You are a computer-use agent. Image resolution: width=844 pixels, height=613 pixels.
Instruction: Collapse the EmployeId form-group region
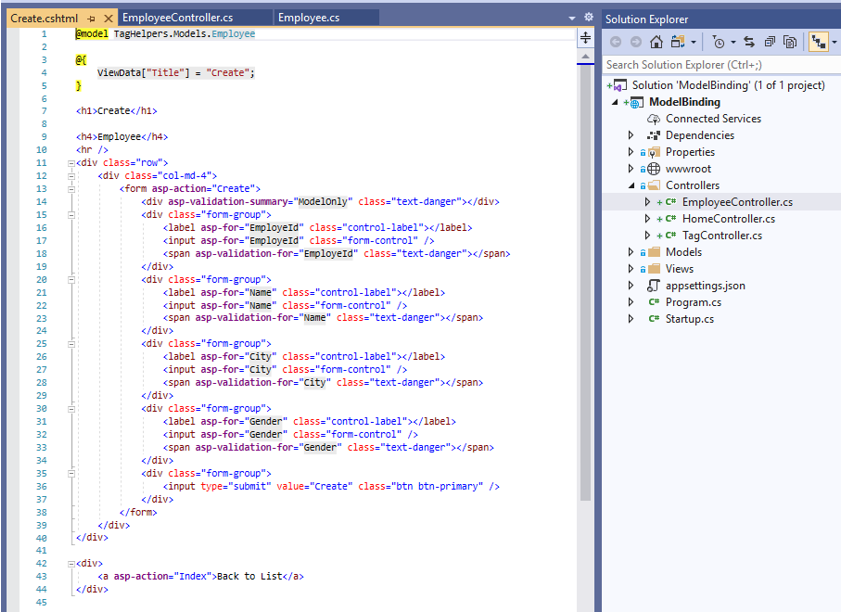pos(71,215)
